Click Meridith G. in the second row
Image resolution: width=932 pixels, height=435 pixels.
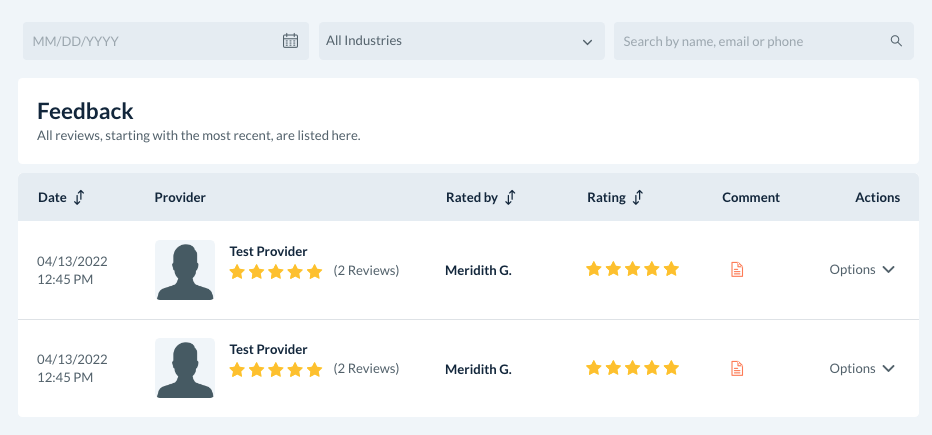click(478, 369)
